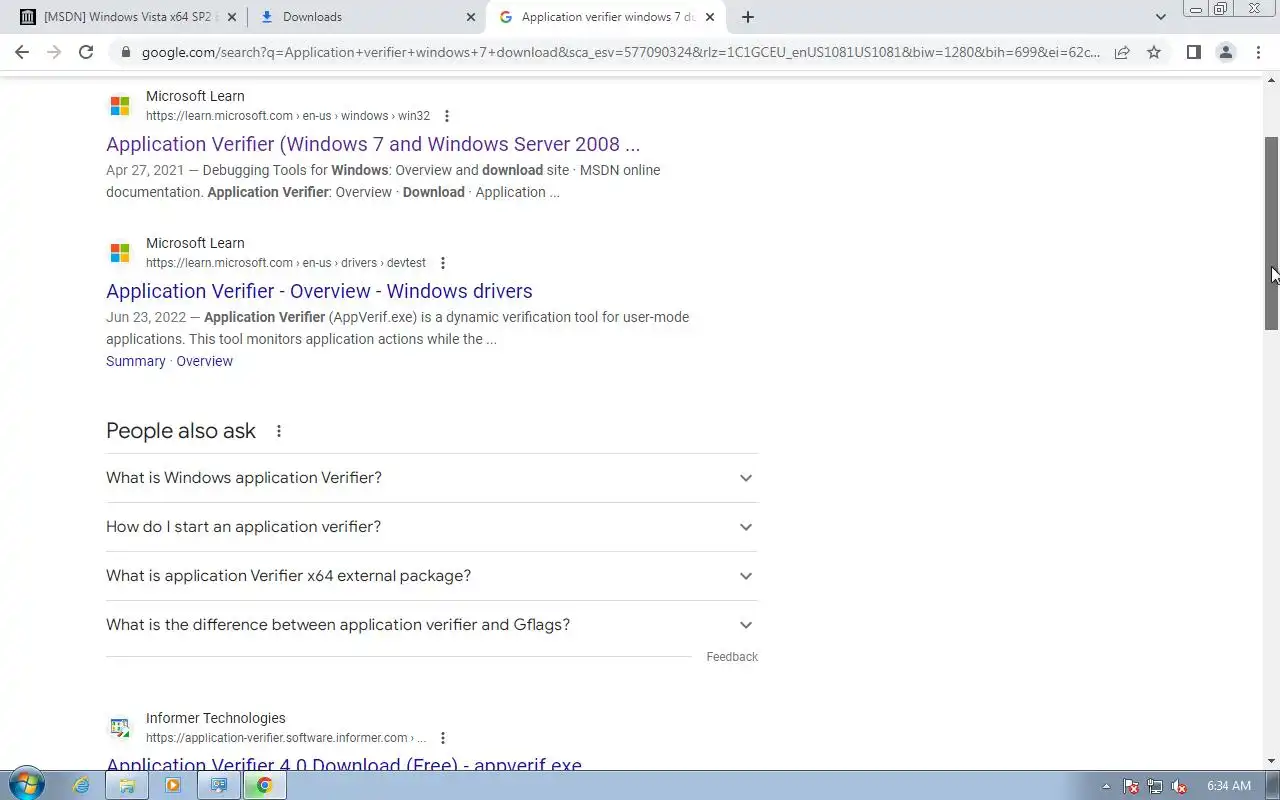Click Informer Technologies favicon
This screenshot has height=800, width=1280.
pos(120,727)
